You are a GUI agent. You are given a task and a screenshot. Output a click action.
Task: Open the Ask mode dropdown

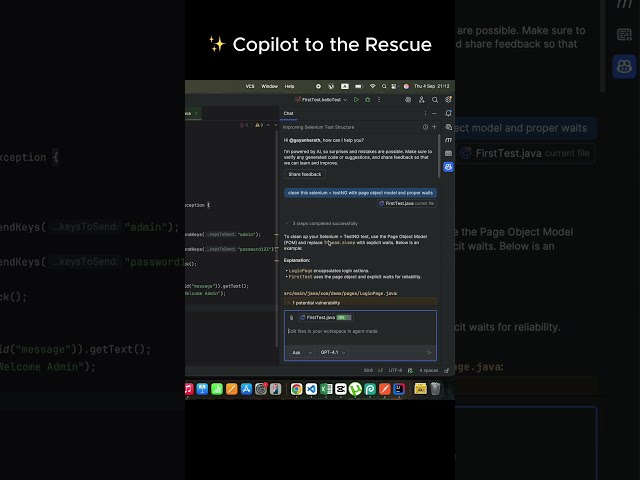point(301,353)
